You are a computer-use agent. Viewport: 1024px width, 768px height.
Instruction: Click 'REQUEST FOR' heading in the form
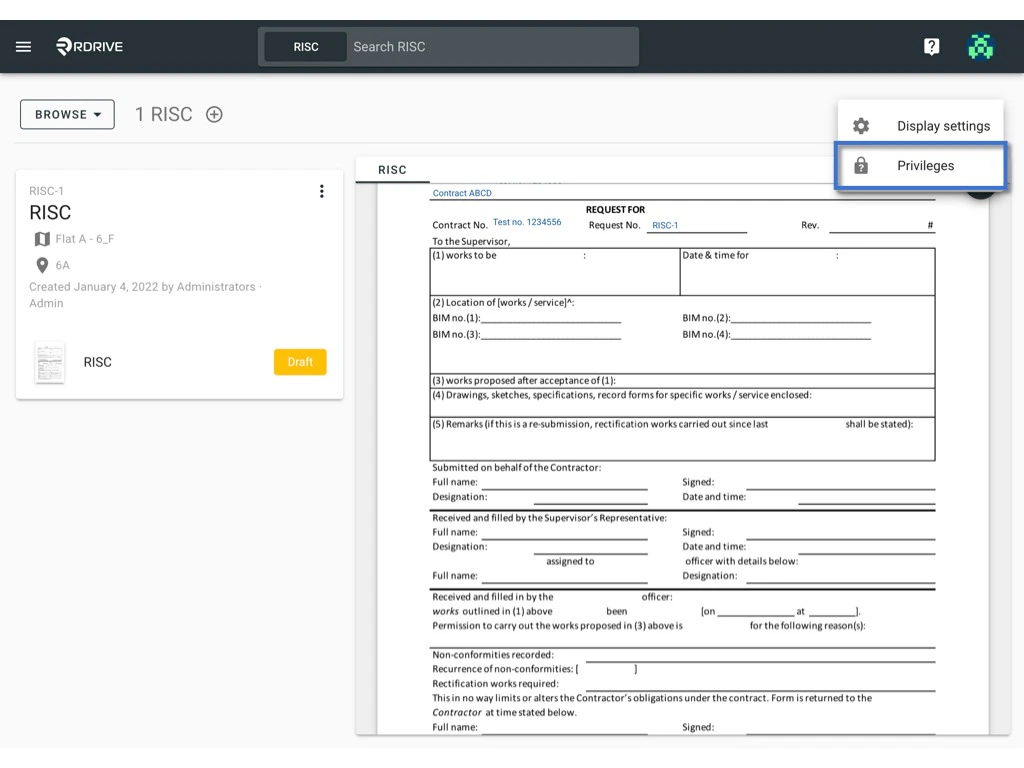pyautogui.click(x=615, y=210)
